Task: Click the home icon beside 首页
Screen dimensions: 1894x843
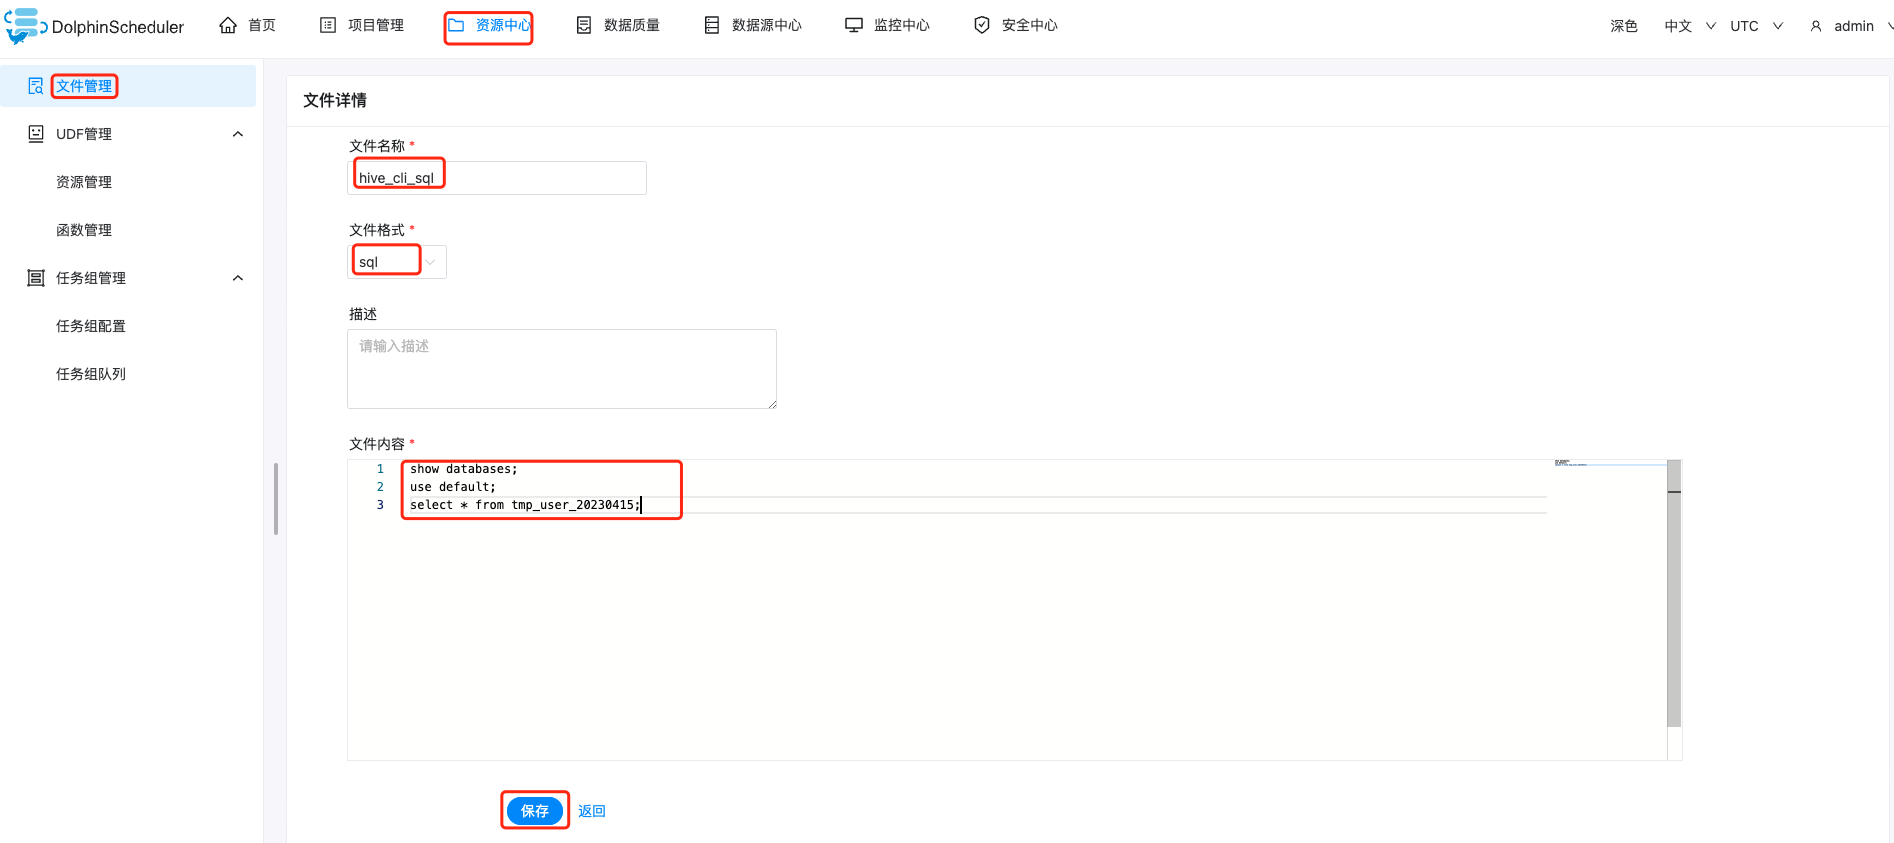Action: pos(228,25)
